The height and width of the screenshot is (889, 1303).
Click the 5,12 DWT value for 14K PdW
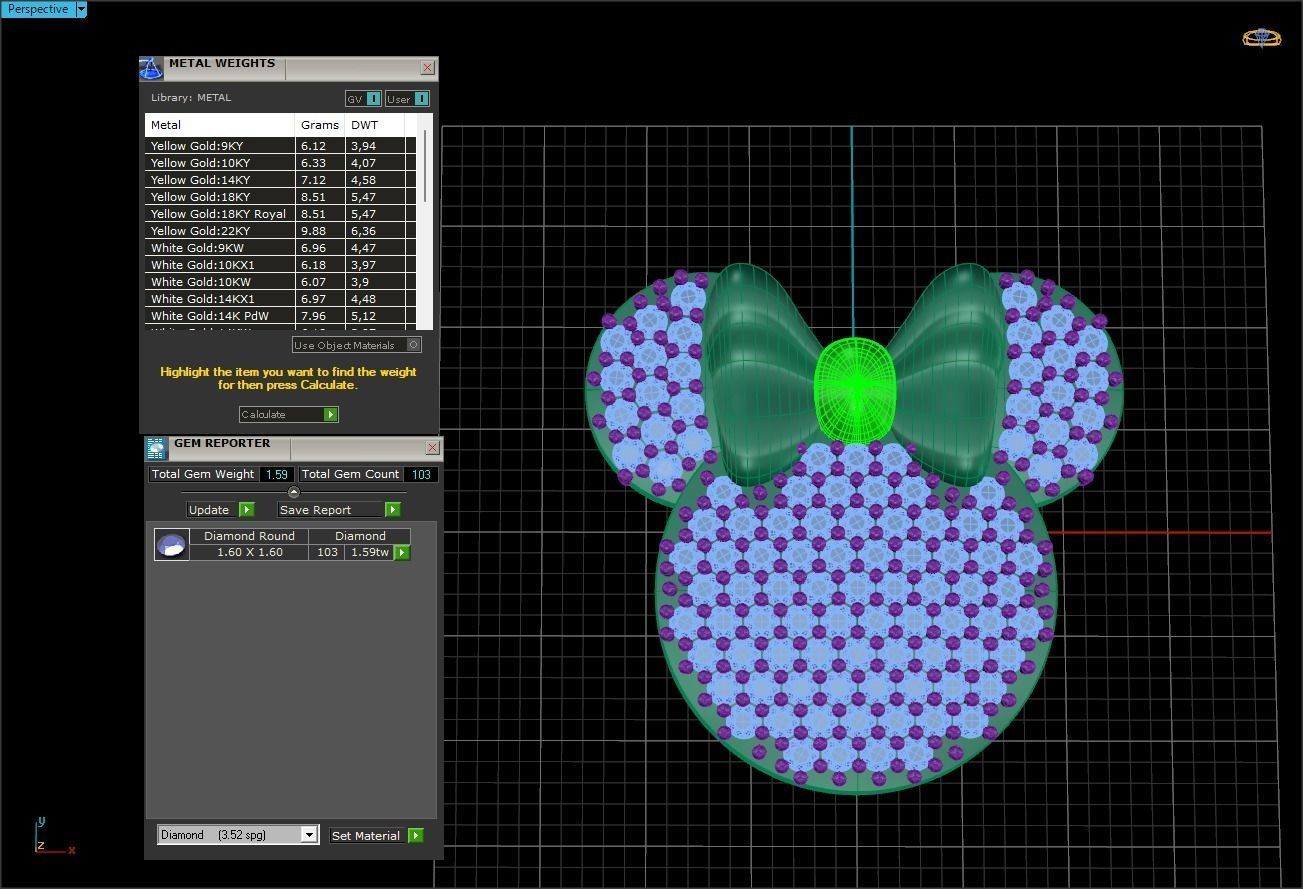[x=363, y=316]
